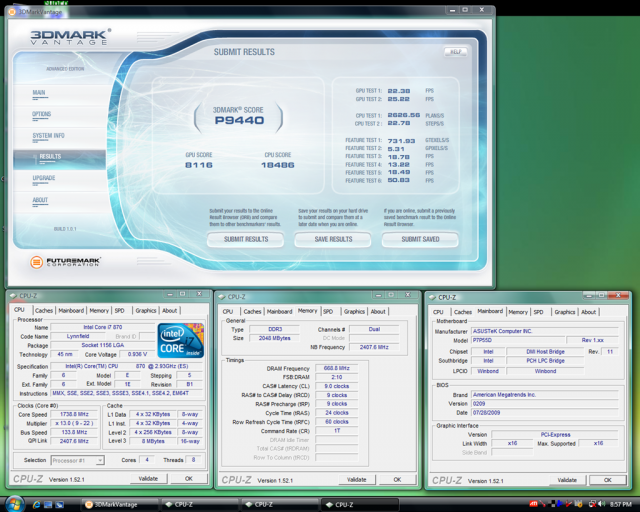Open MAIN section in 3DMark sidebar

(x=39, y=93)
